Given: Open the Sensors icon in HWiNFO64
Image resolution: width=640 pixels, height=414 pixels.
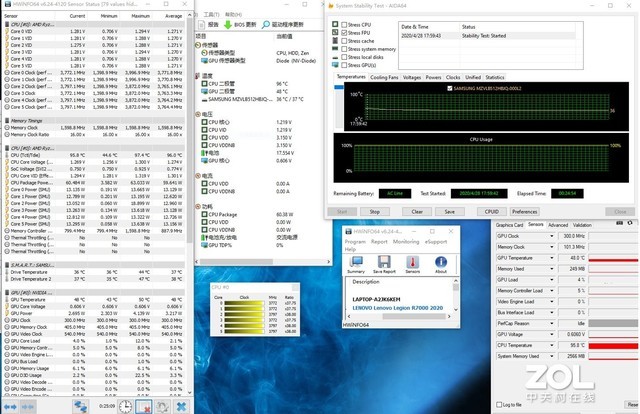Looking at the screenshot, I should coord(412,263).
